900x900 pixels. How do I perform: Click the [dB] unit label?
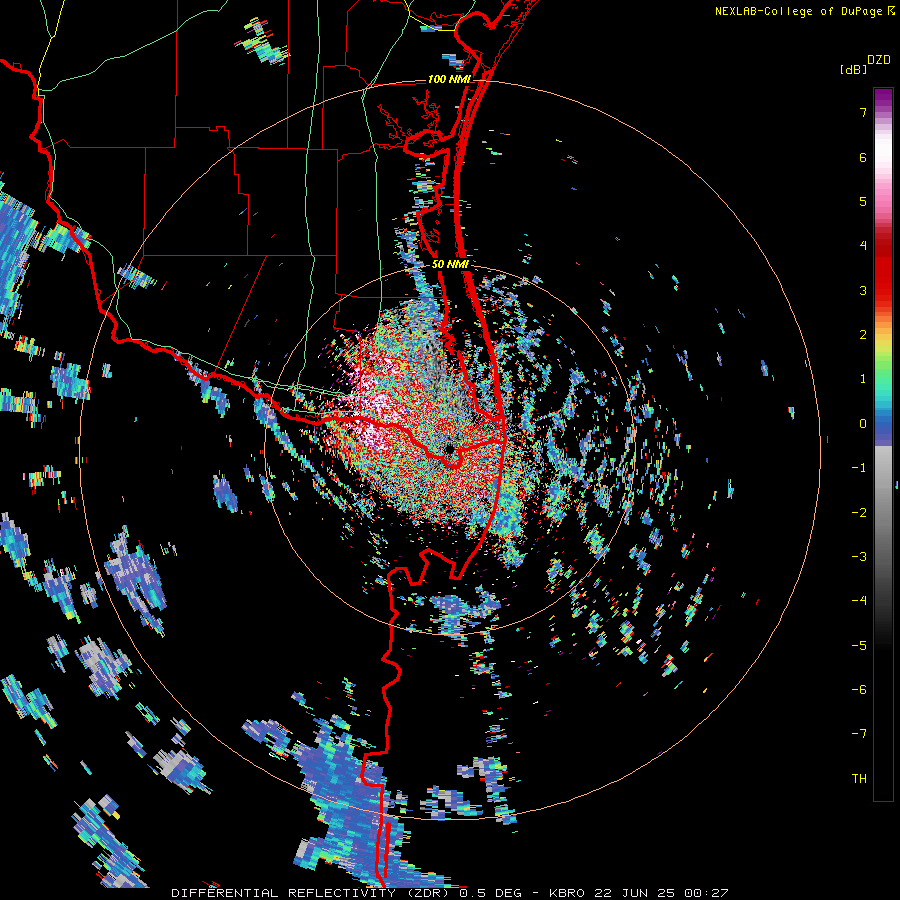(853, 70)
